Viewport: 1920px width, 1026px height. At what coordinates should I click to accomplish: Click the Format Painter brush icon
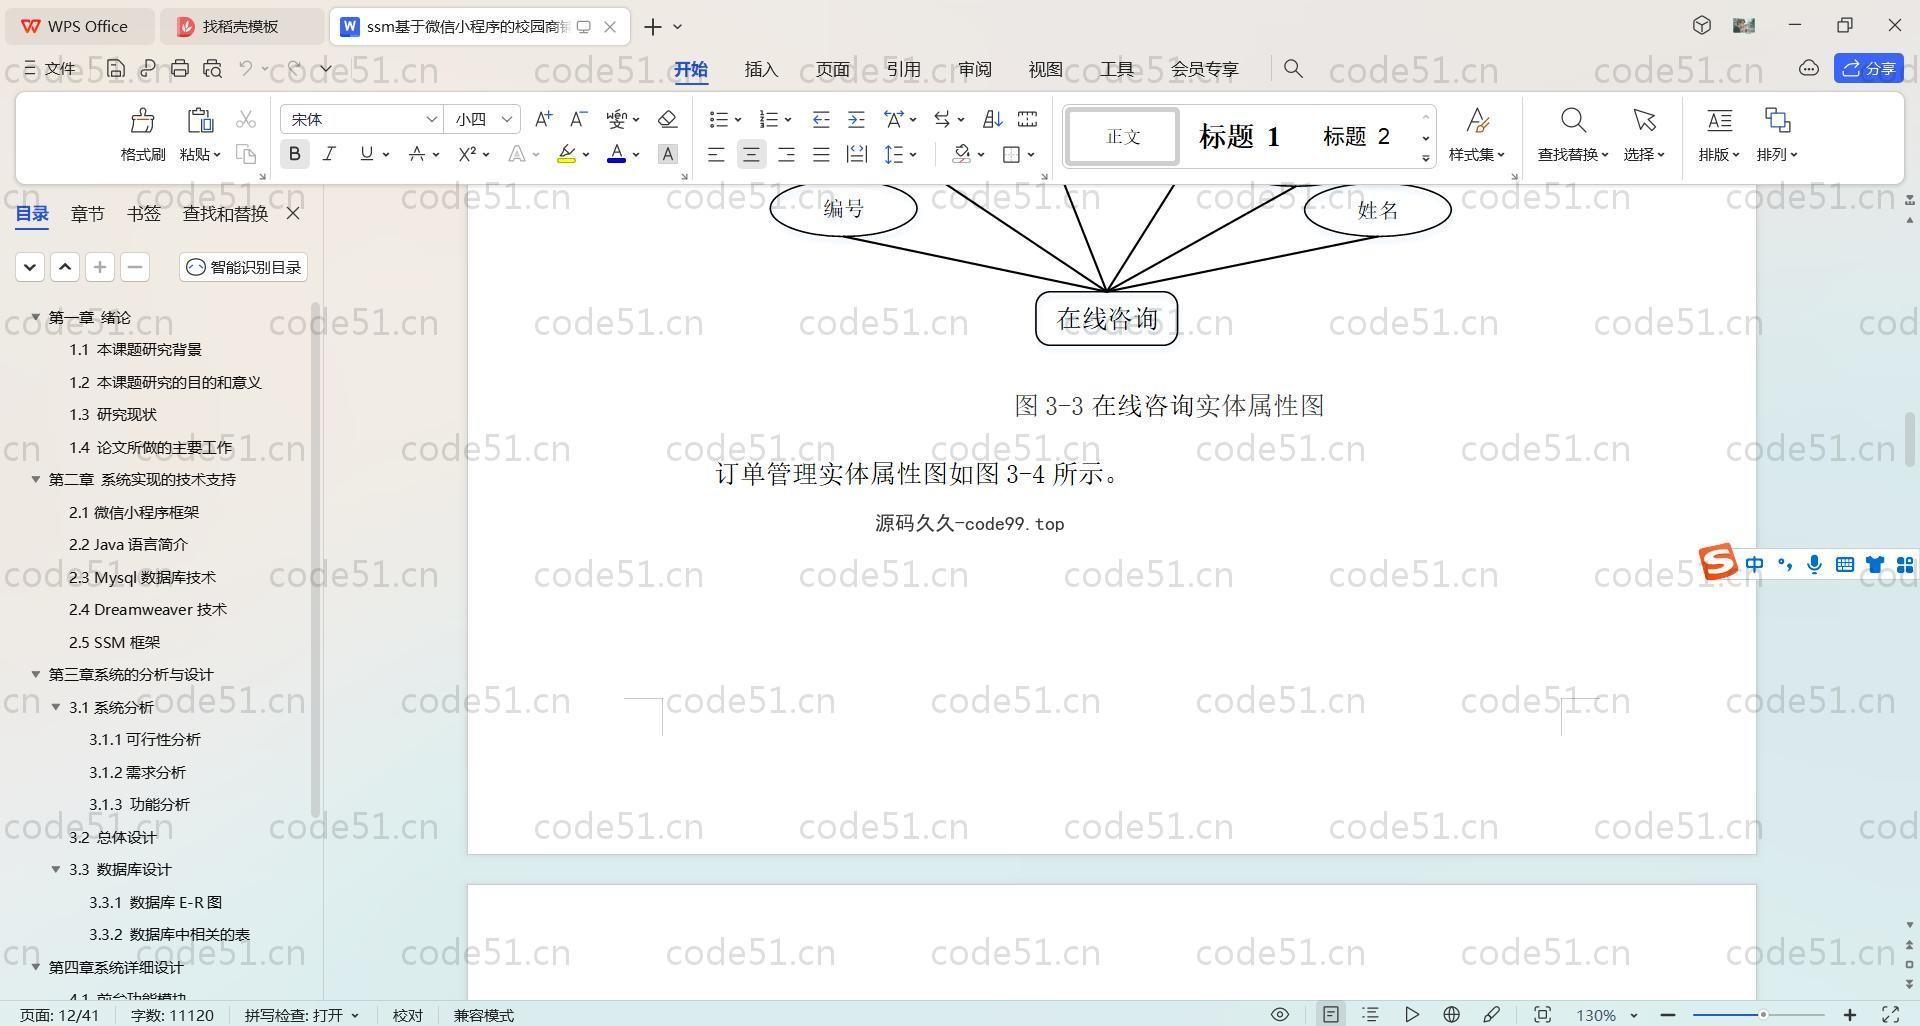pos(143,121)
